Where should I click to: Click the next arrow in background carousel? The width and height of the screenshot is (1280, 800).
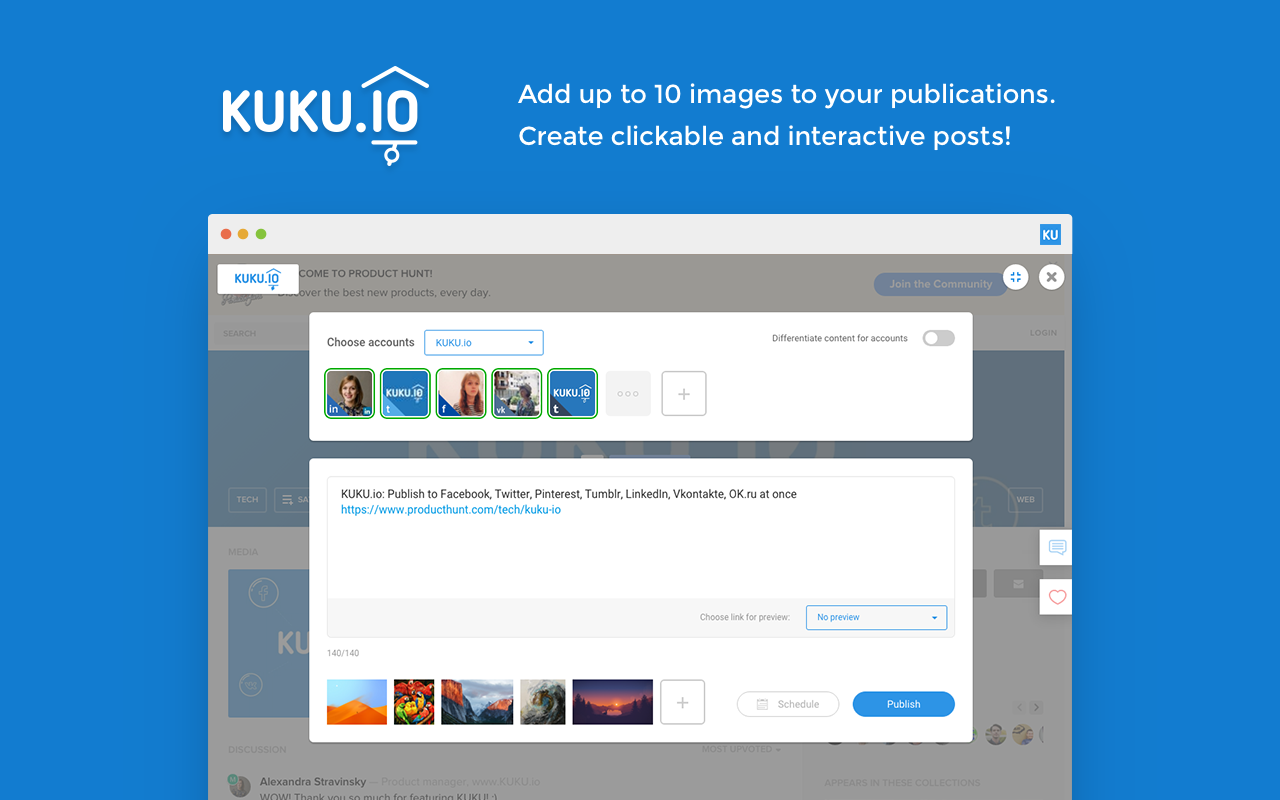1037,707
